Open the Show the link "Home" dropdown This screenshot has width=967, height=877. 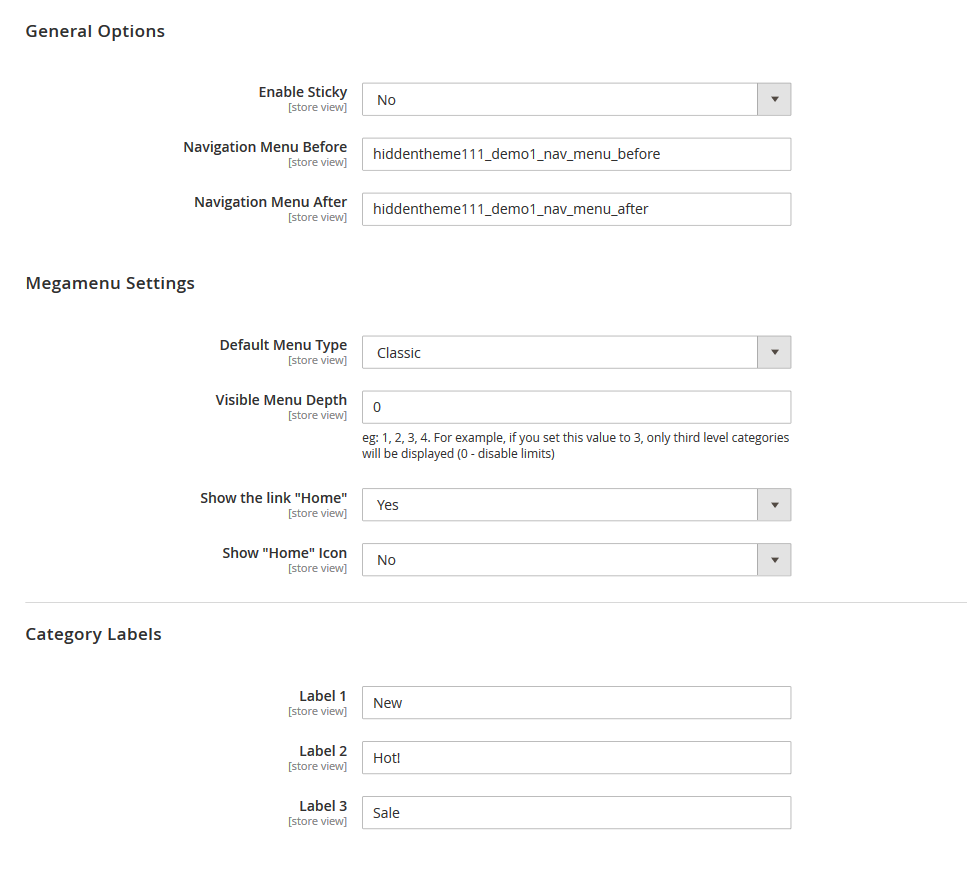tap(774, 505)
